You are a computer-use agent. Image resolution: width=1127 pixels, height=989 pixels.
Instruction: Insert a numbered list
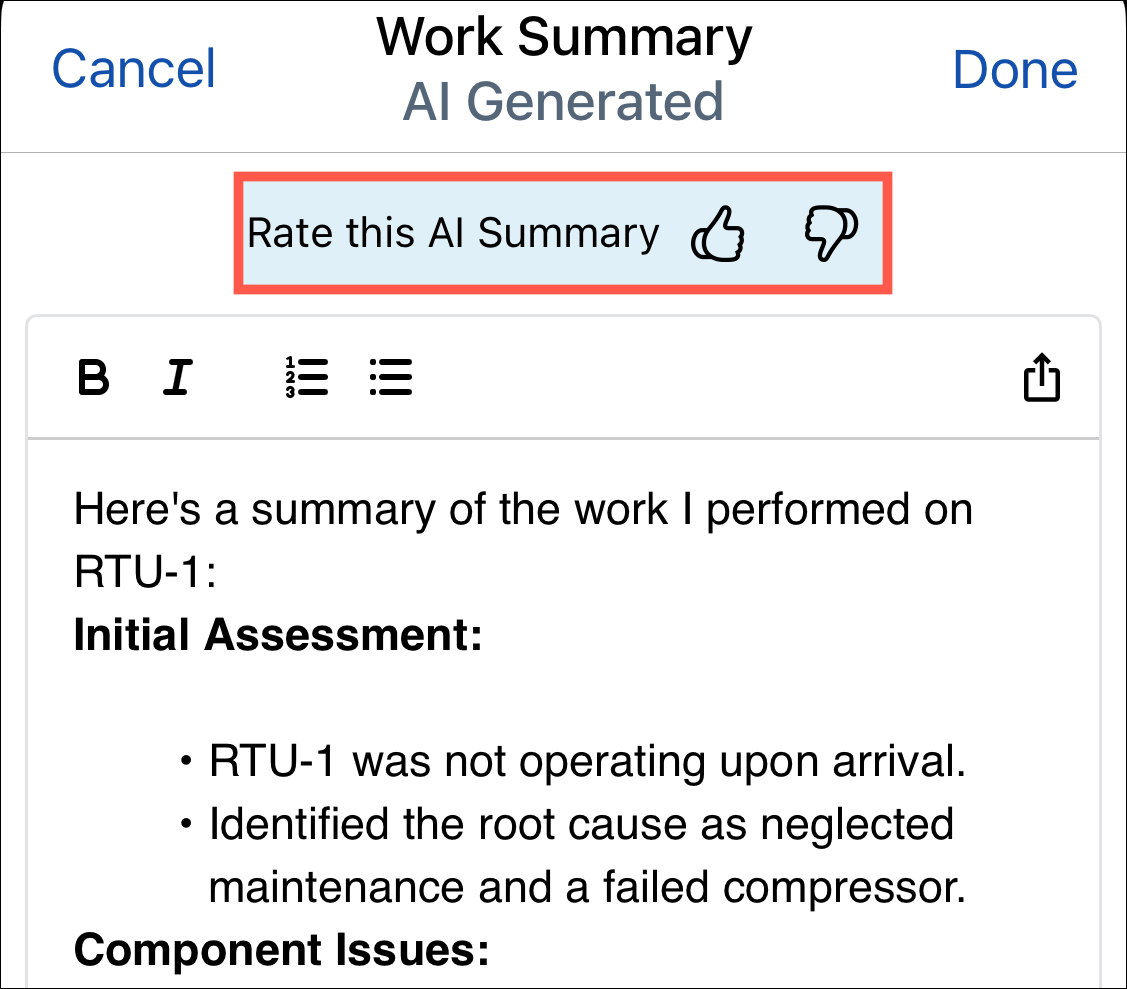pyautogui.click(x=306, y=378)
